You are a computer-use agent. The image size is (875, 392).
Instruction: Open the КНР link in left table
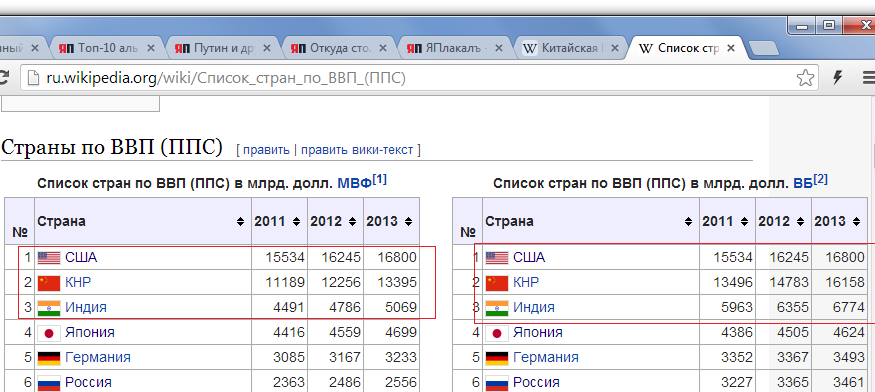pos(78,283)
